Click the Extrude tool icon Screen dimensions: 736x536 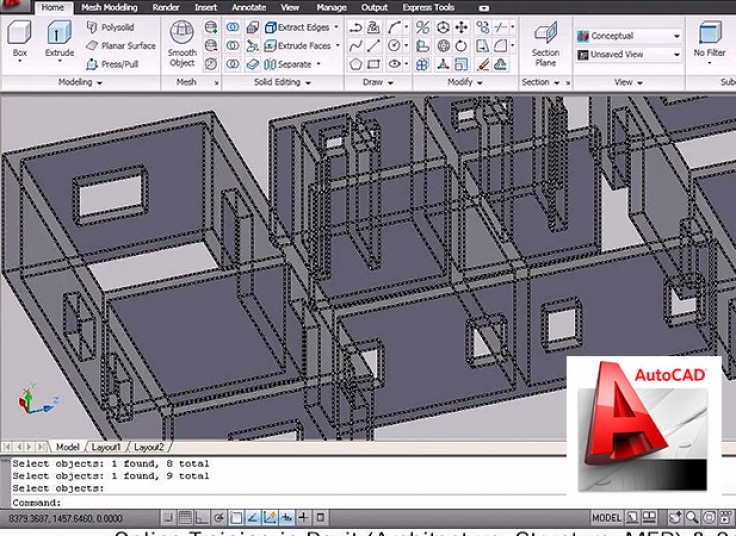point(59,38)
